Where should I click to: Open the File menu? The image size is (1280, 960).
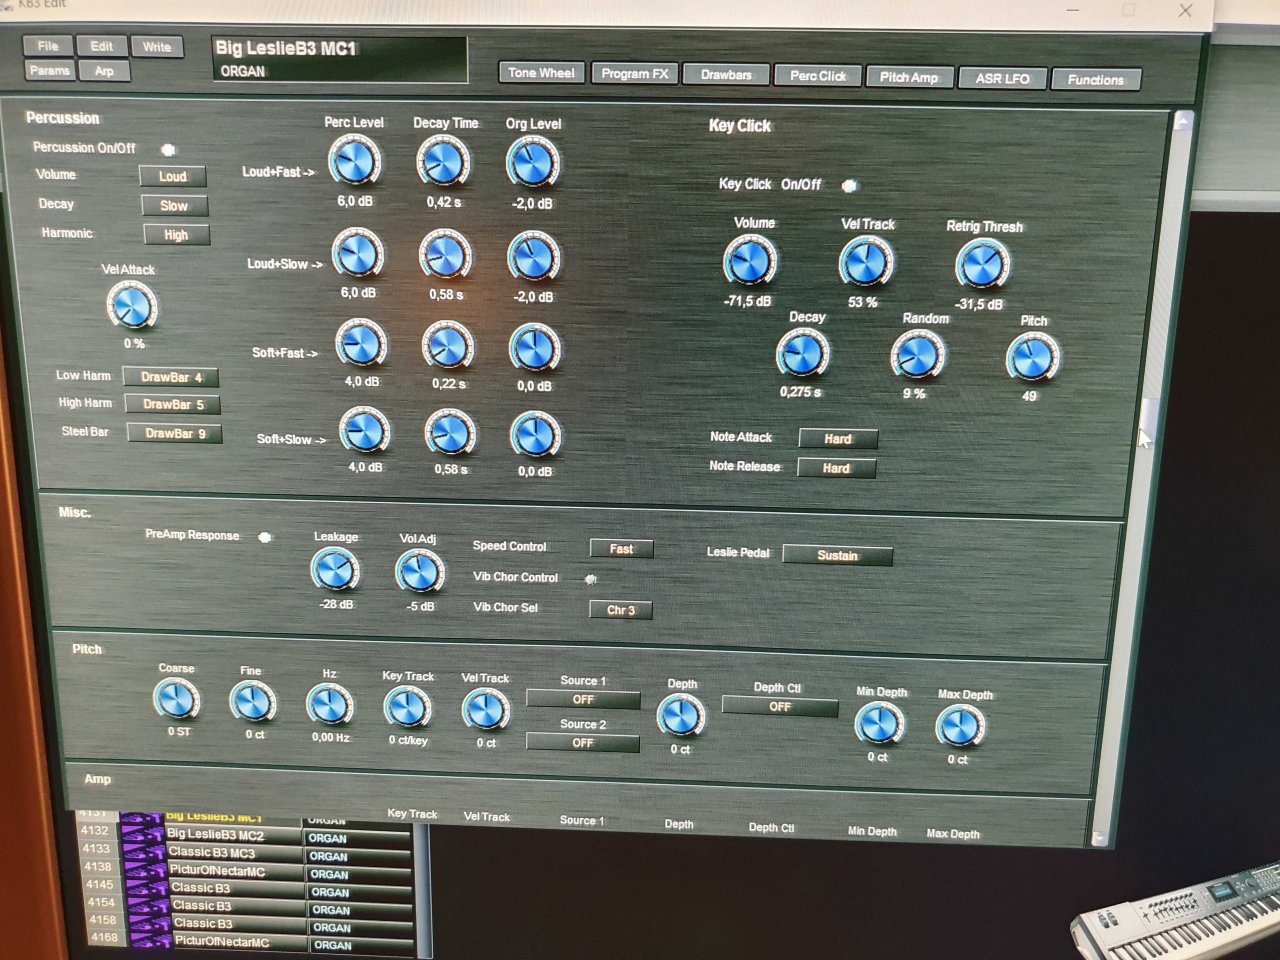tap(47, 46)
